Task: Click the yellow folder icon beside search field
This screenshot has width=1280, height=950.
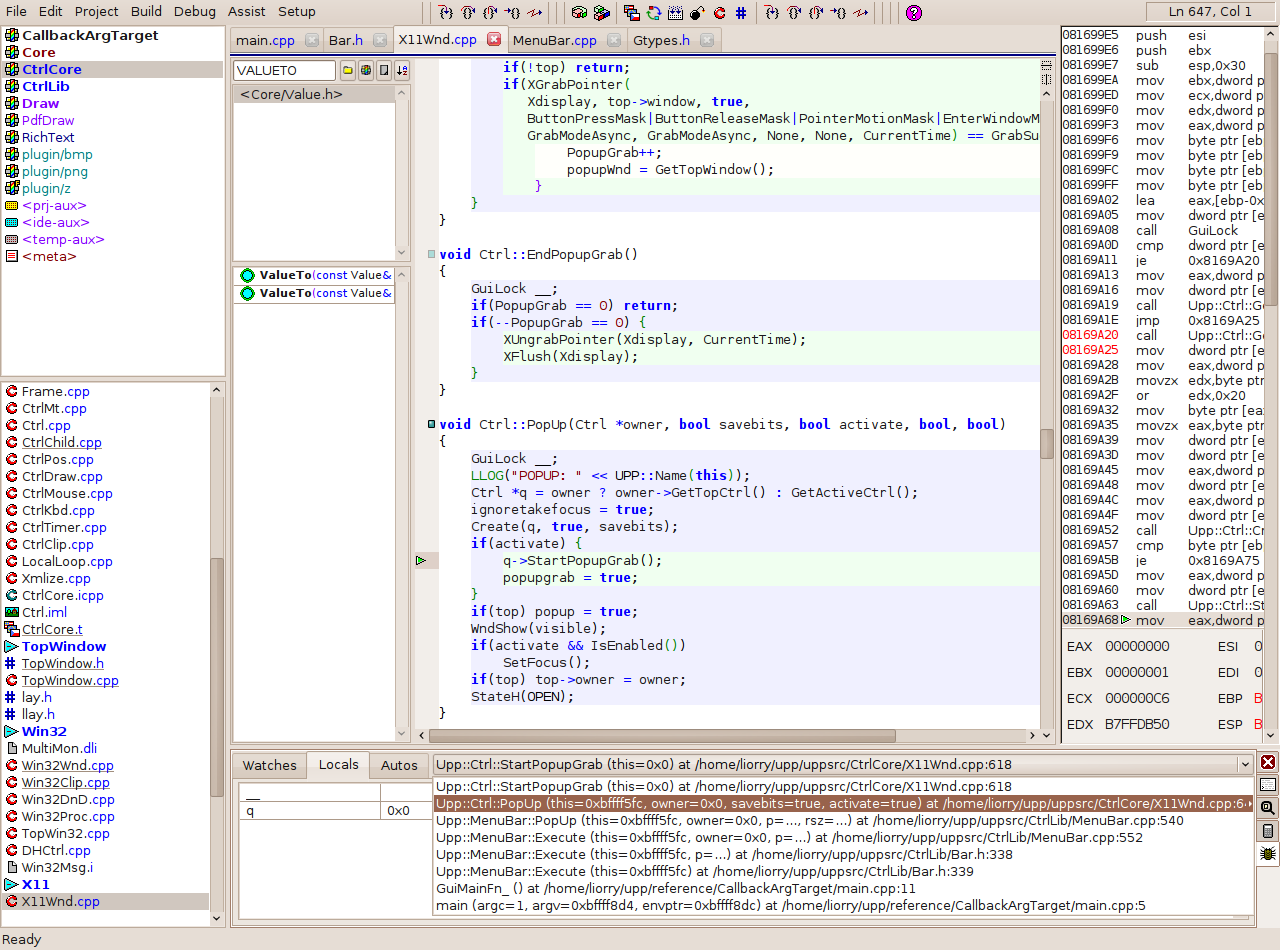Action: (x=348, y=70)
